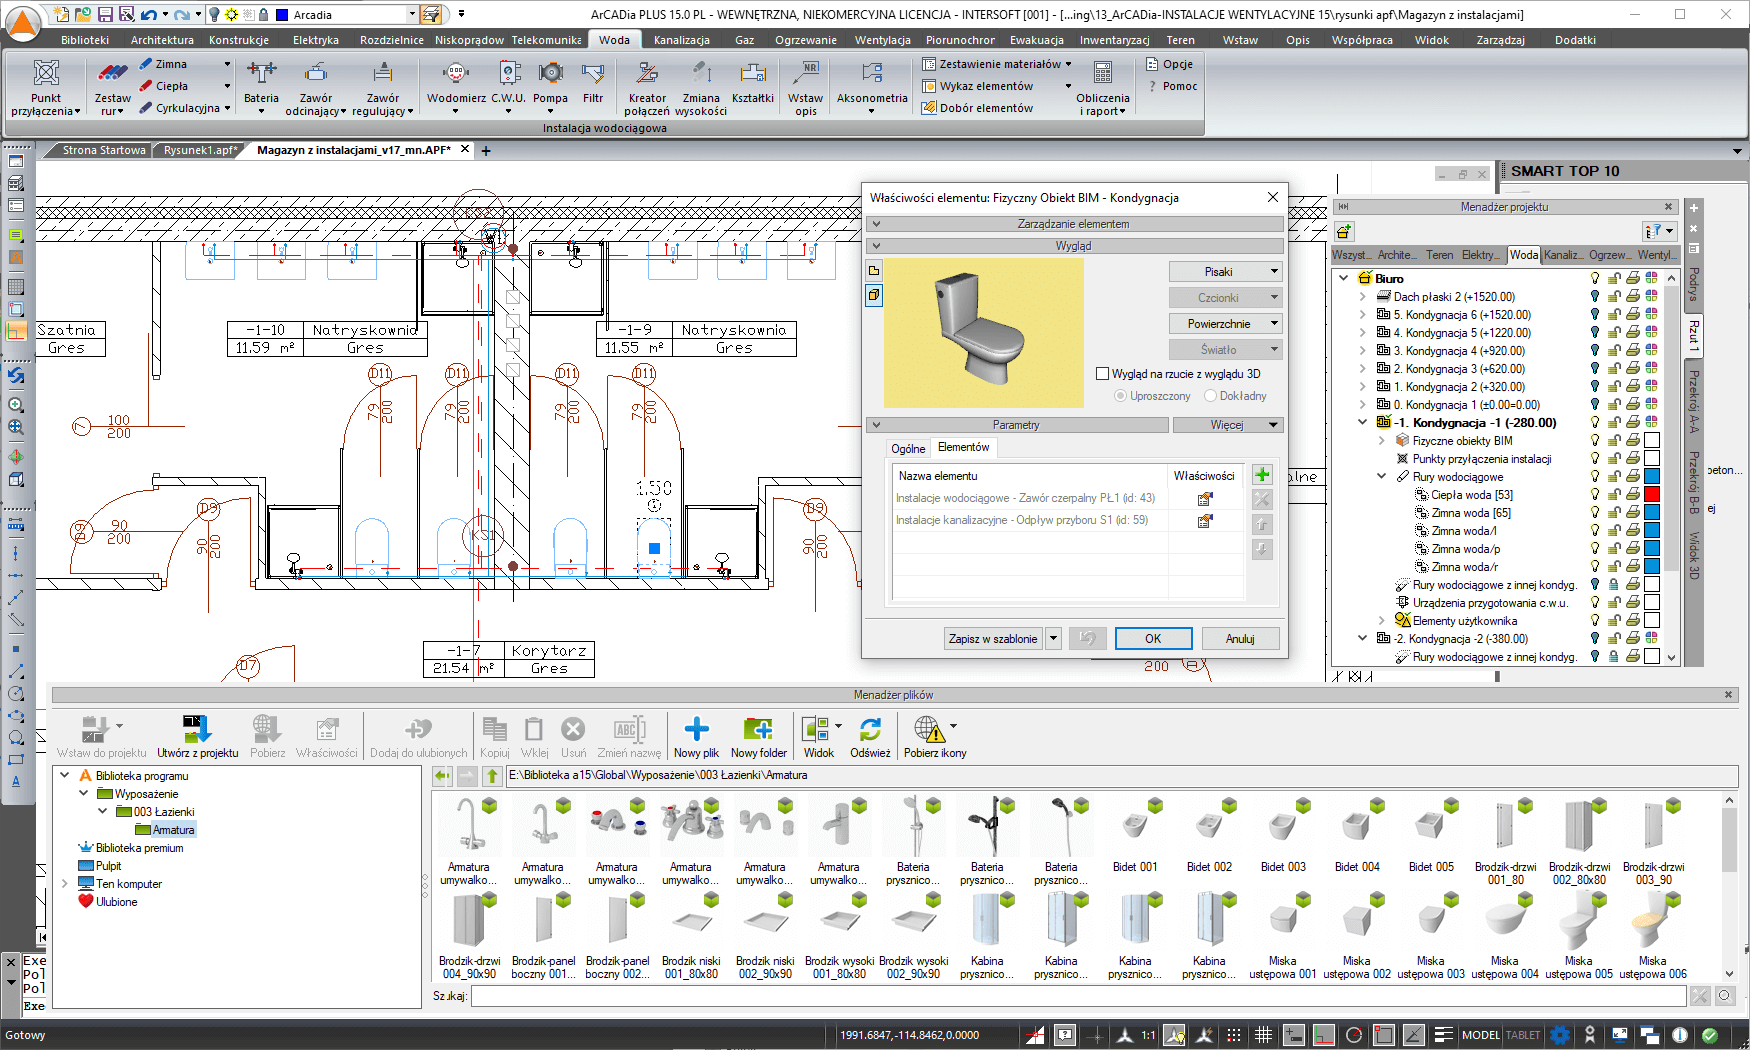Toggle visibility bulb for Zimna woda [65]
The image size is (1750, 1050).
point(1595,513)
